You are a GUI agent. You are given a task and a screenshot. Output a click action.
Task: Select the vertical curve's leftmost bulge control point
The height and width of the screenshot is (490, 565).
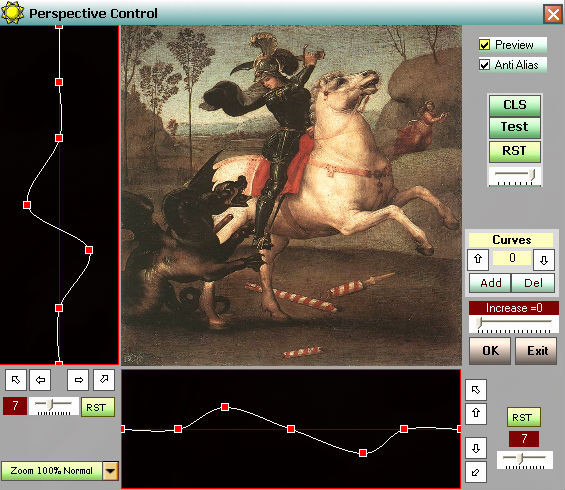27,205
